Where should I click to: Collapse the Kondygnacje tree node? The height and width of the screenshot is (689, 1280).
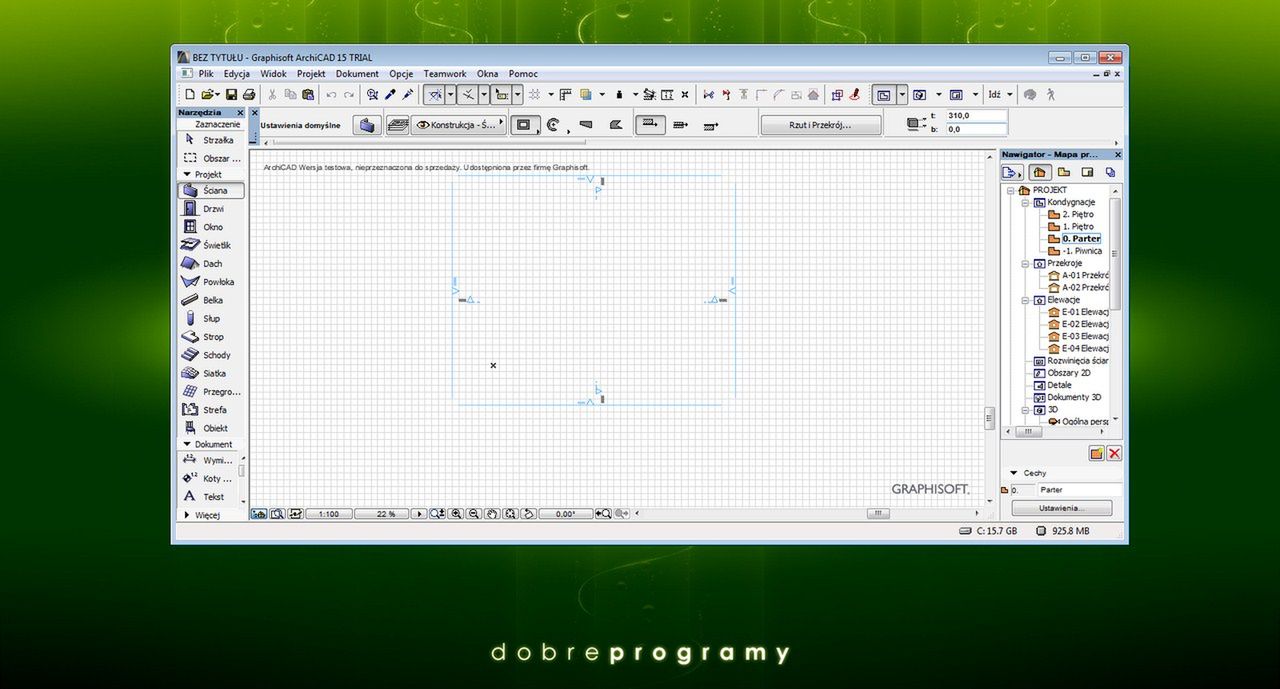coord(1025,202)
